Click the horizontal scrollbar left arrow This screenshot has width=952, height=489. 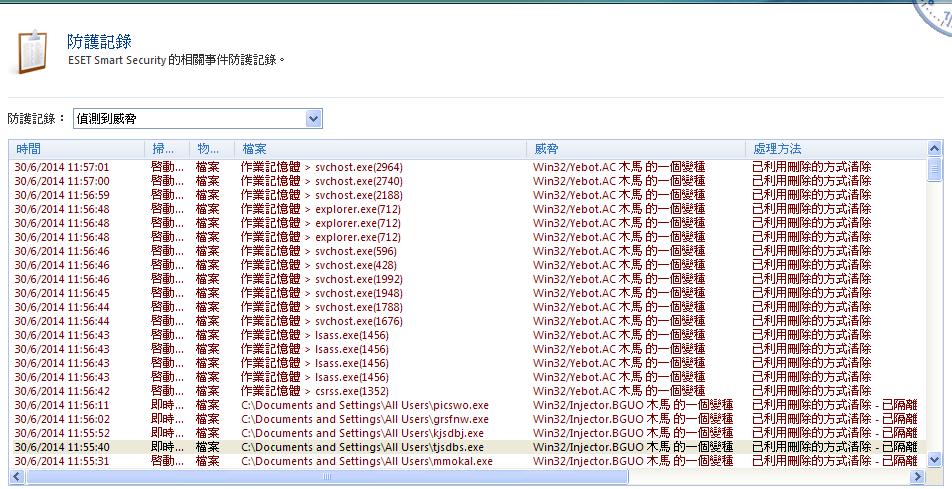coord(17,477)
